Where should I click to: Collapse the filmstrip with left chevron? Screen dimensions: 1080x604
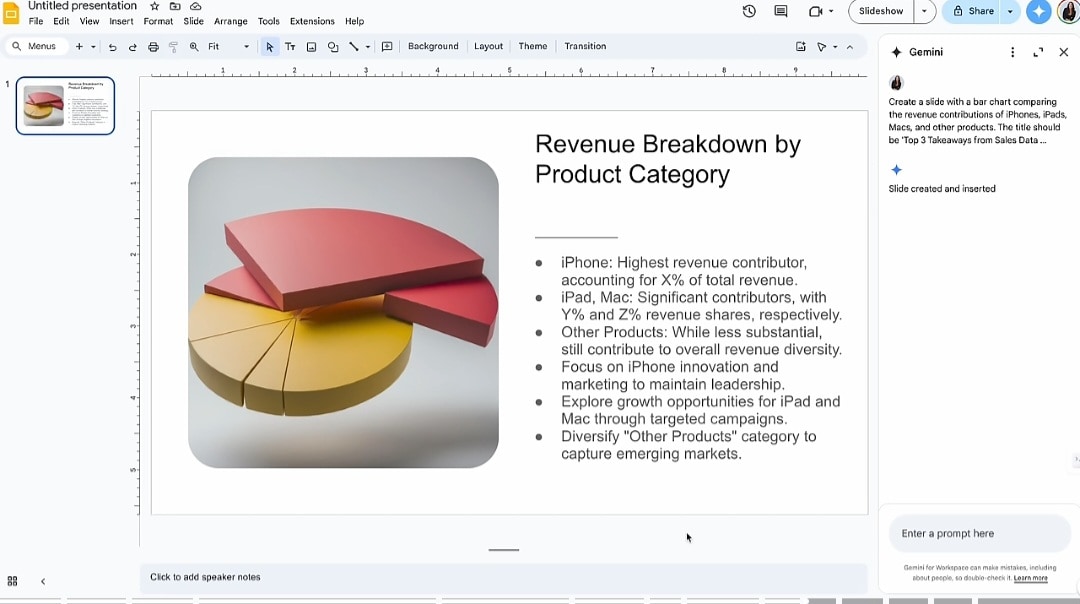(43, 581)
